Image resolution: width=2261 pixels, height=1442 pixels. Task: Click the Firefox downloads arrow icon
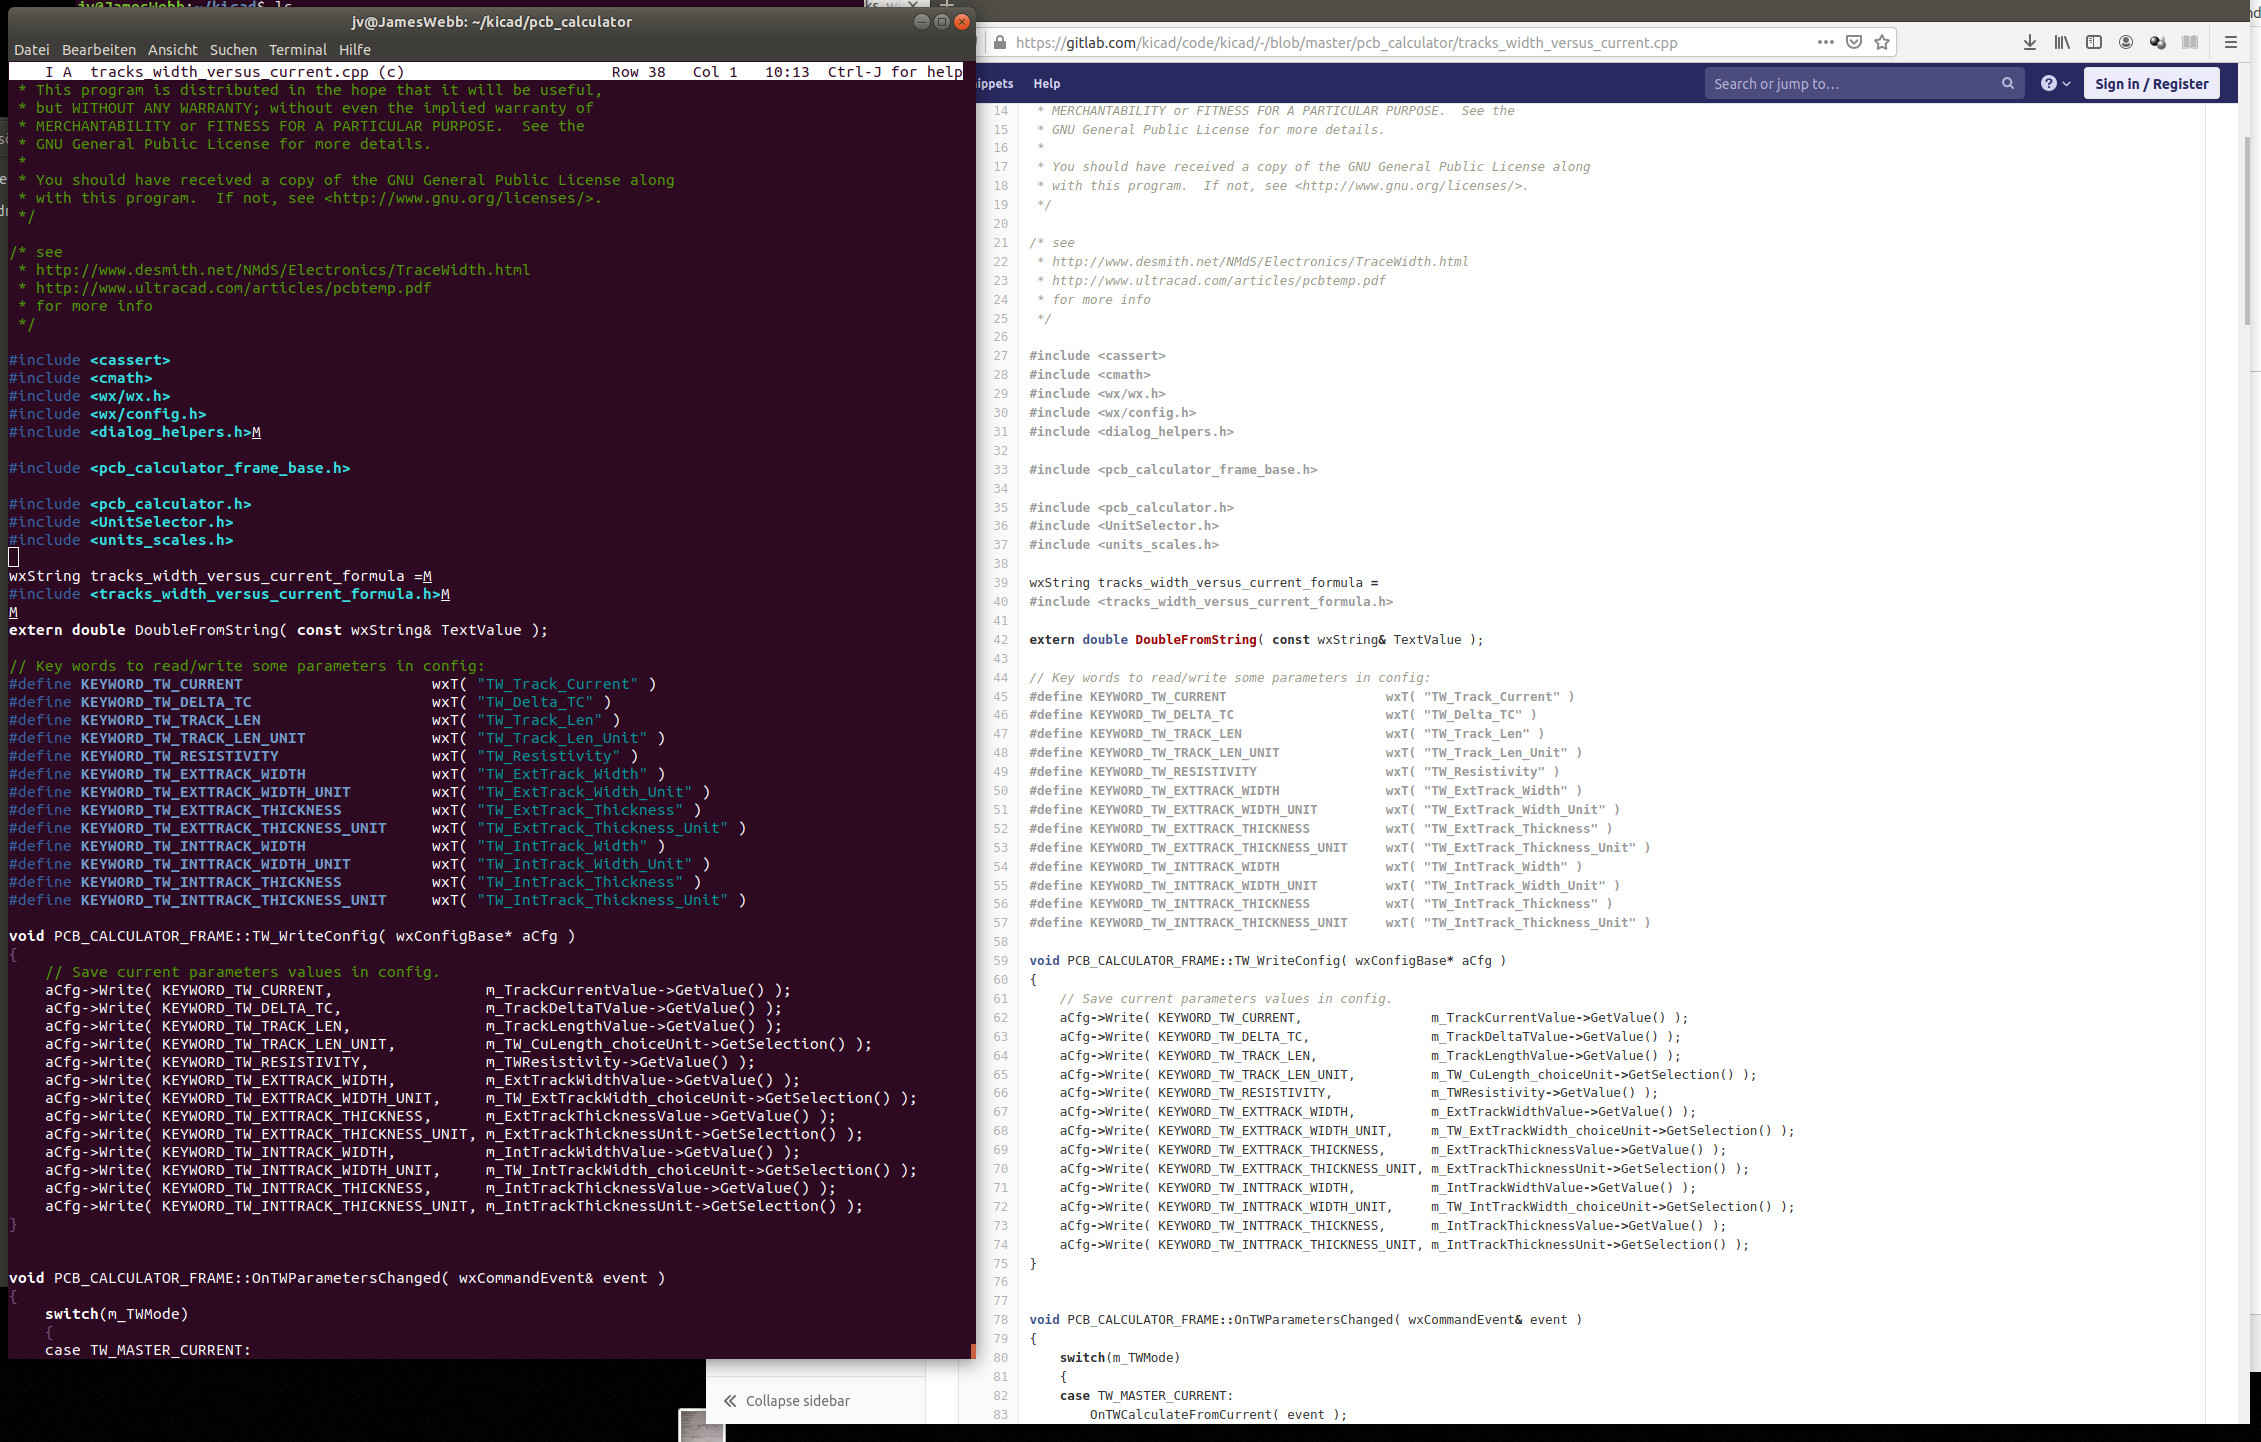[2029, 42]
